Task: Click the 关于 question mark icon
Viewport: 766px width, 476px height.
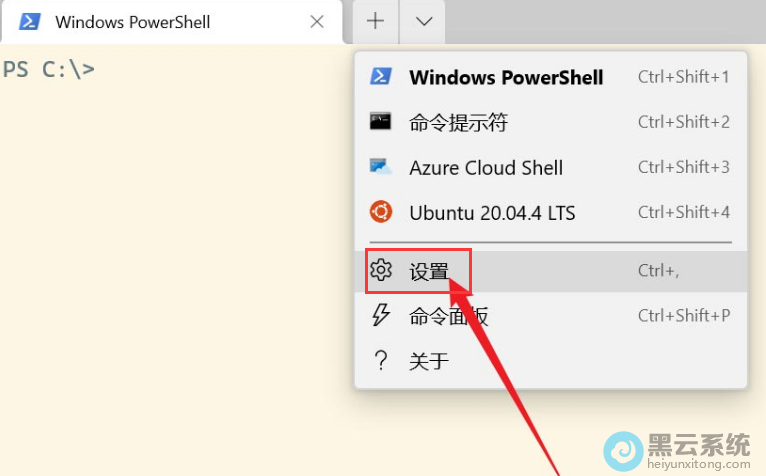Action: (381, 361)
